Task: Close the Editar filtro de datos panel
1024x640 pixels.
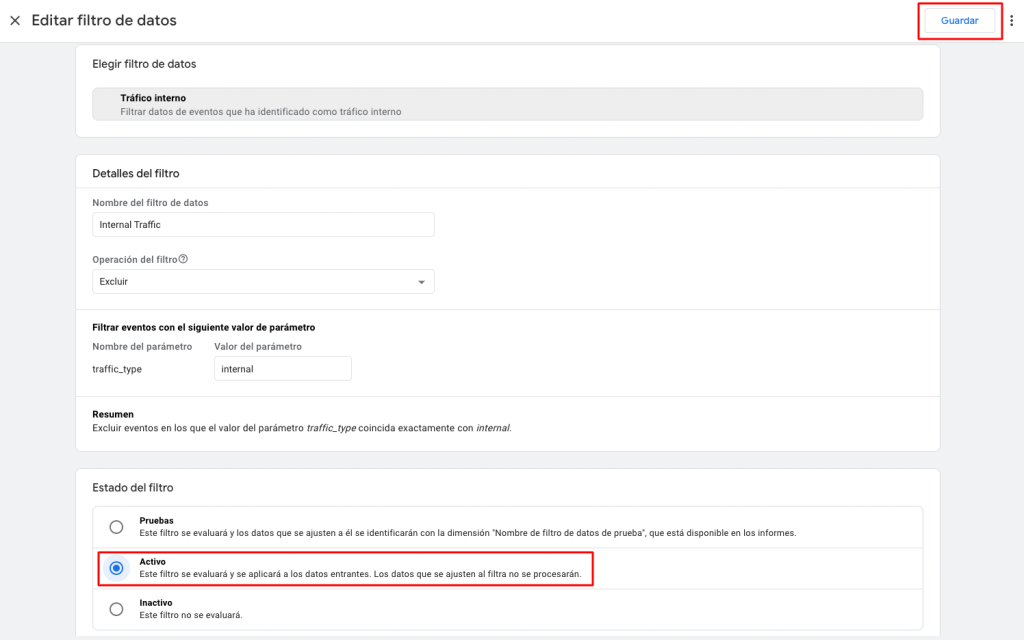Action: pyautogui.click(x=15, y=21)
